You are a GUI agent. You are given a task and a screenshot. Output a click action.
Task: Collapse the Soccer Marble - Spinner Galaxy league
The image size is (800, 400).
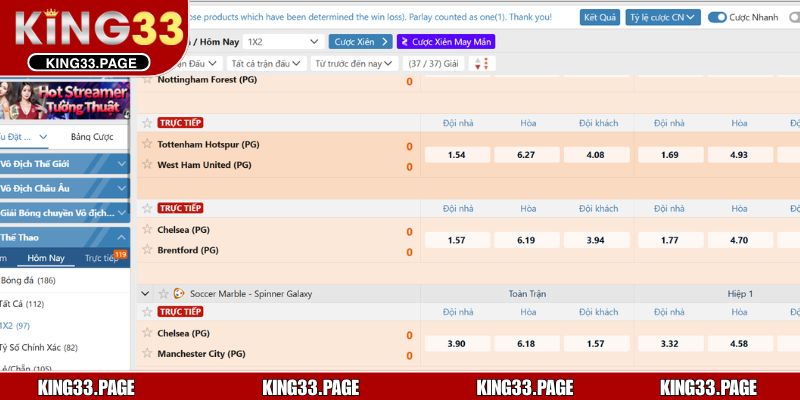point(145,294)
